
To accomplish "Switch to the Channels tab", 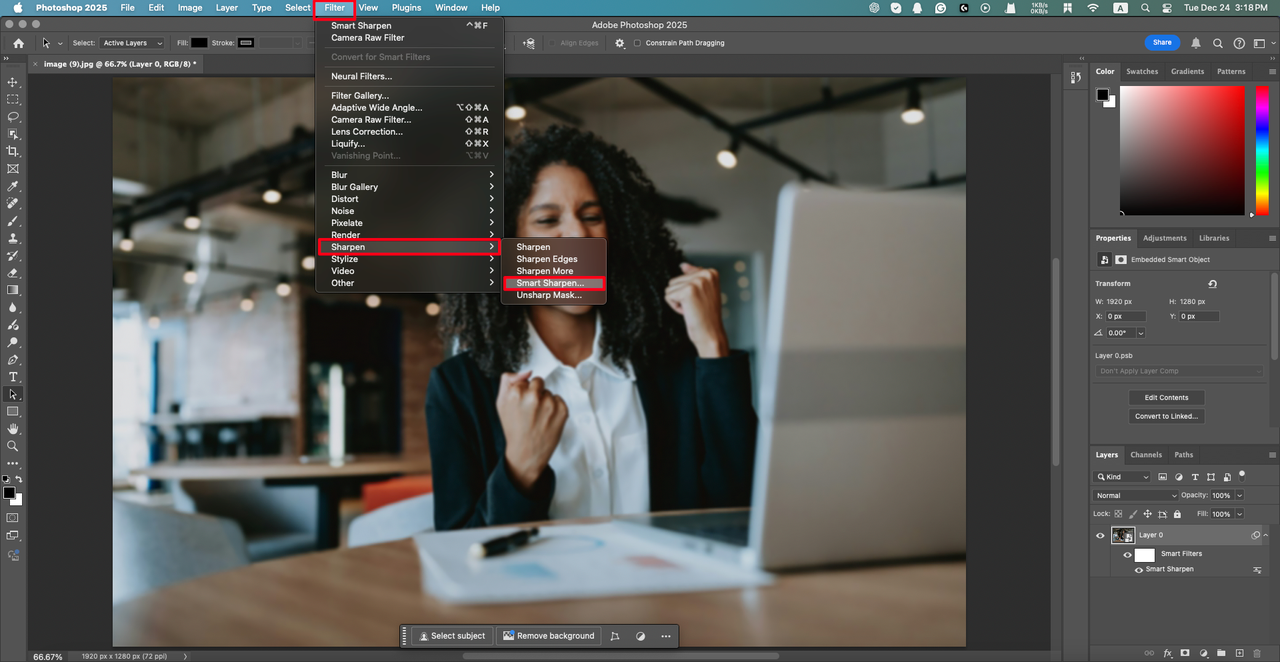I will pyautogui.click(x=1146, y=455).
